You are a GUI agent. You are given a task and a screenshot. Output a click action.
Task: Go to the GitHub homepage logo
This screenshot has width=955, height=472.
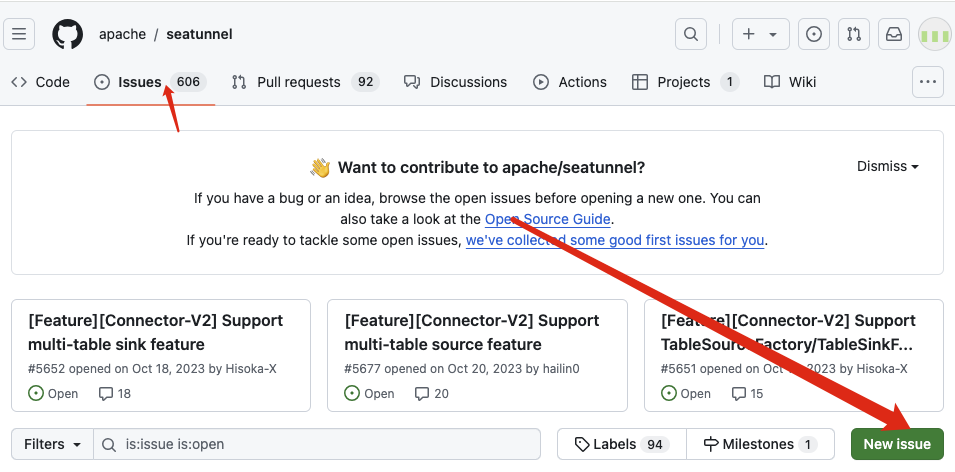[x=68, y=34]
